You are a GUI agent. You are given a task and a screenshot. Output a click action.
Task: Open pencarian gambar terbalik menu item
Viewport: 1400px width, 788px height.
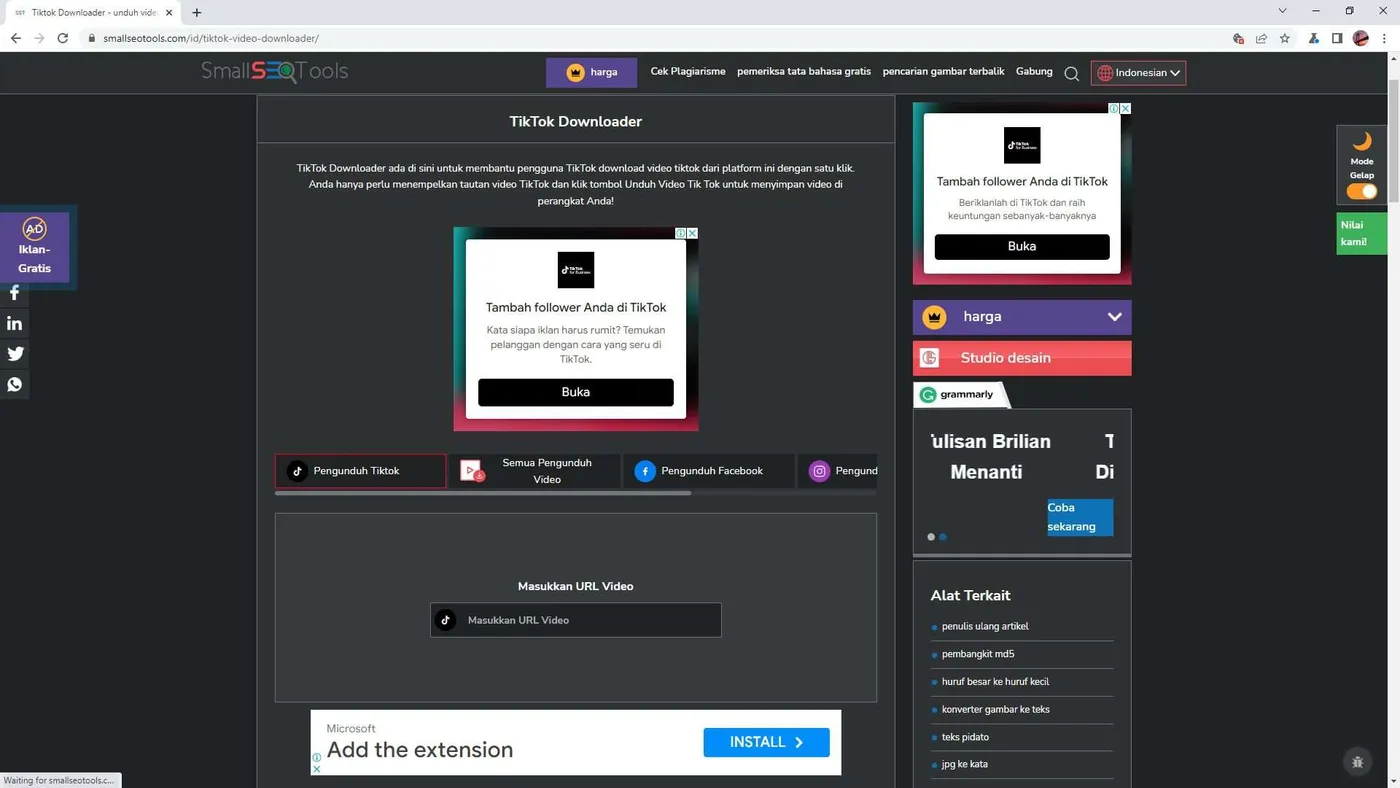coord(943,71)
